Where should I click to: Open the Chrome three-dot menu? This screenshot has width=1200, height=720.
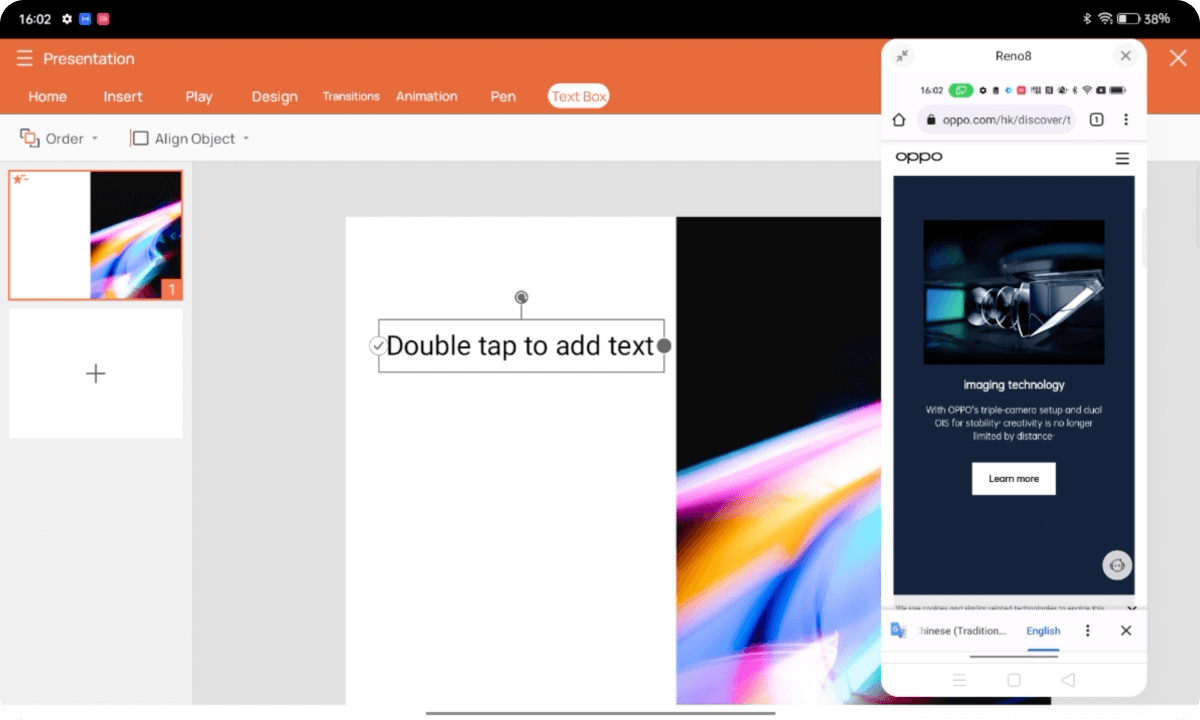click(x=1126, y=119)
